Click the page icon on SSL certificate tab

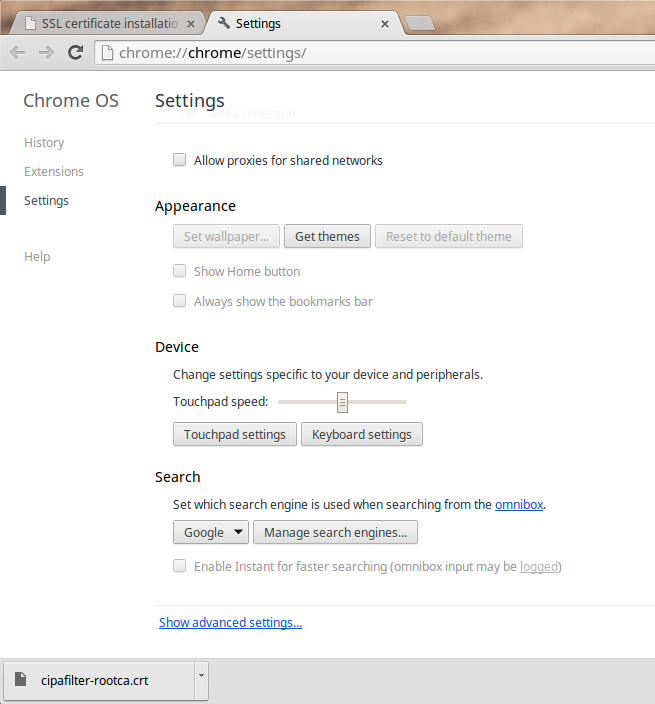[x=30, y=23]
